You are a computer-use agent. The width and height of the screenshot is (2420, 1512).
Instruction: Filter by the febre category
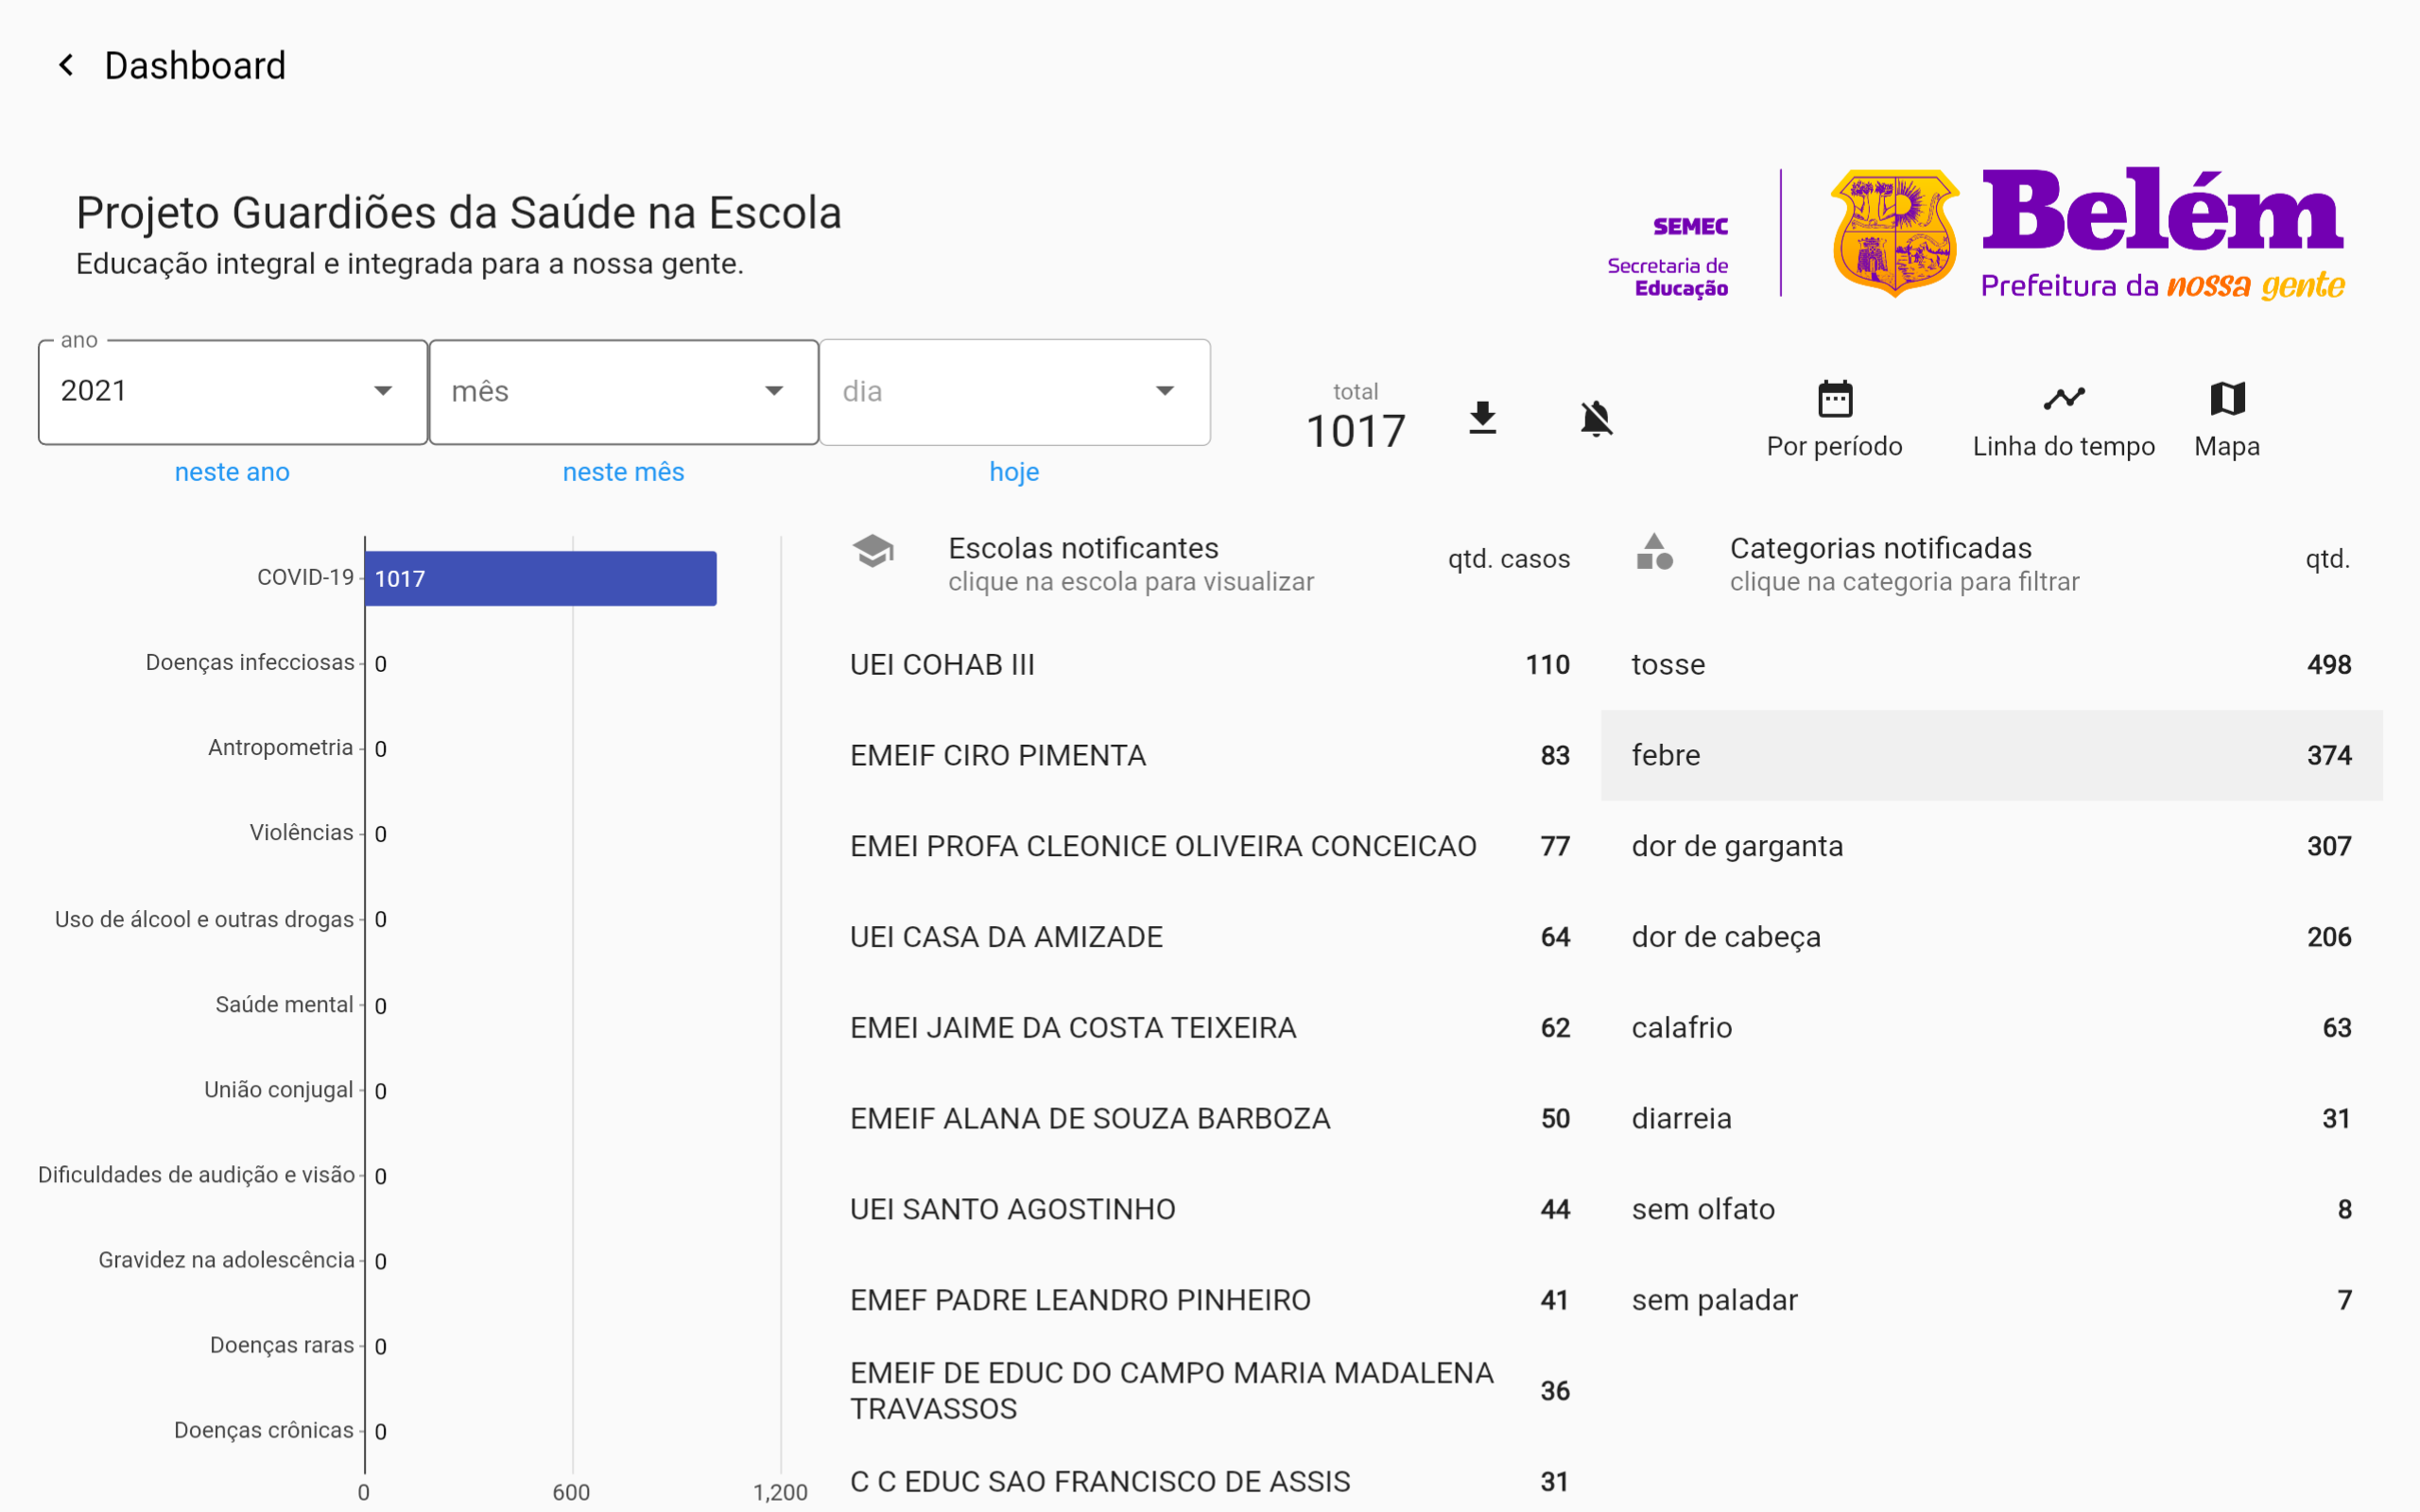pyautogui.click(x=1991, y=755)
